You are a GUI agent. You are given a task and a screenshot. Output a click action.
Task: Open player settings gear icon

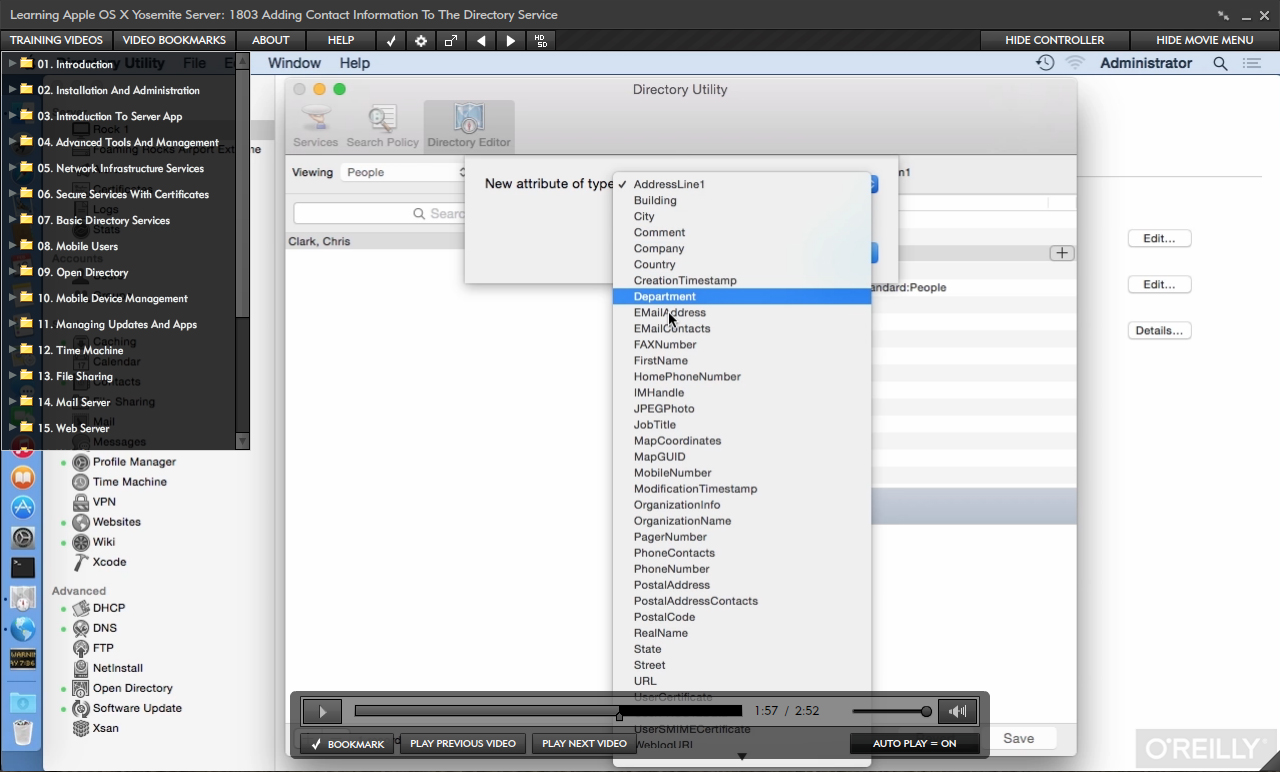point(421,40)
